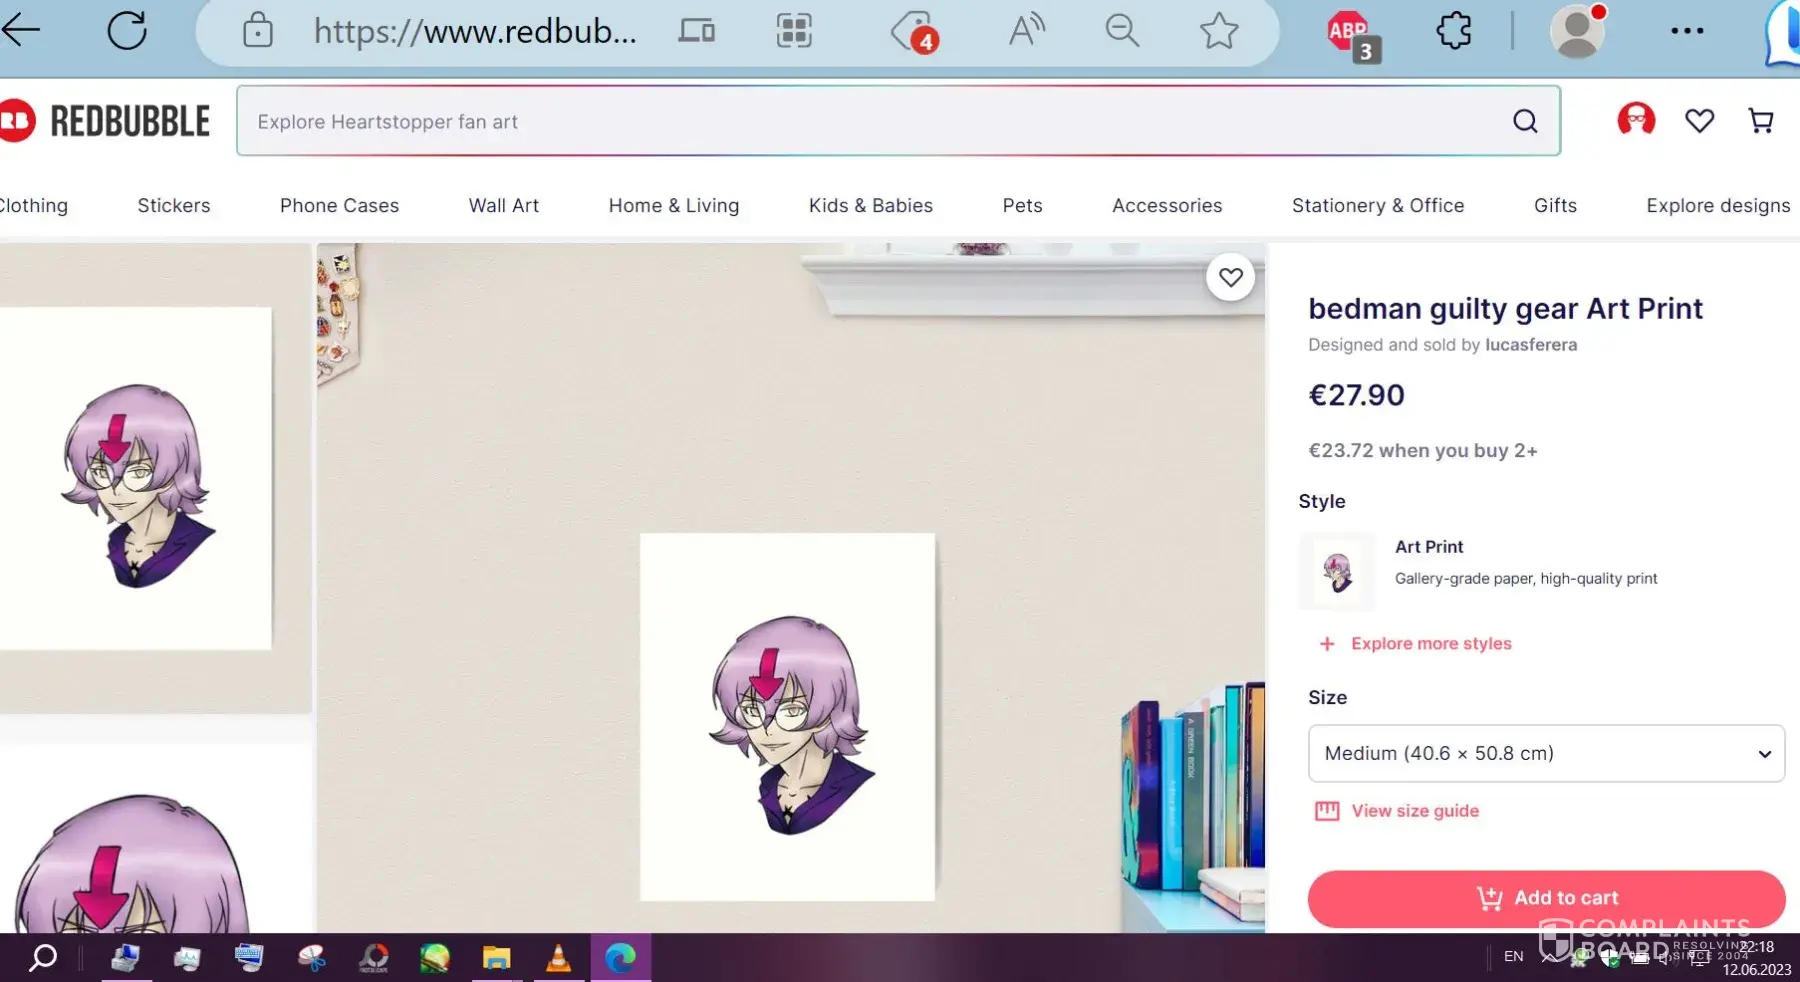
Task: Open the Pets category
Action: click(1022, 205)
